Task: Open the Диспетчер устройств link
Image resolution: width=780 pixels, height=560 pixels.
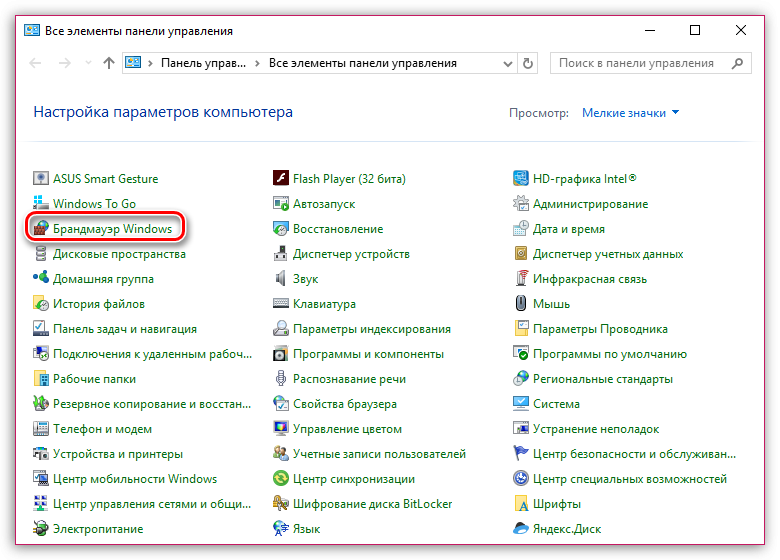Action: point(350,254)
